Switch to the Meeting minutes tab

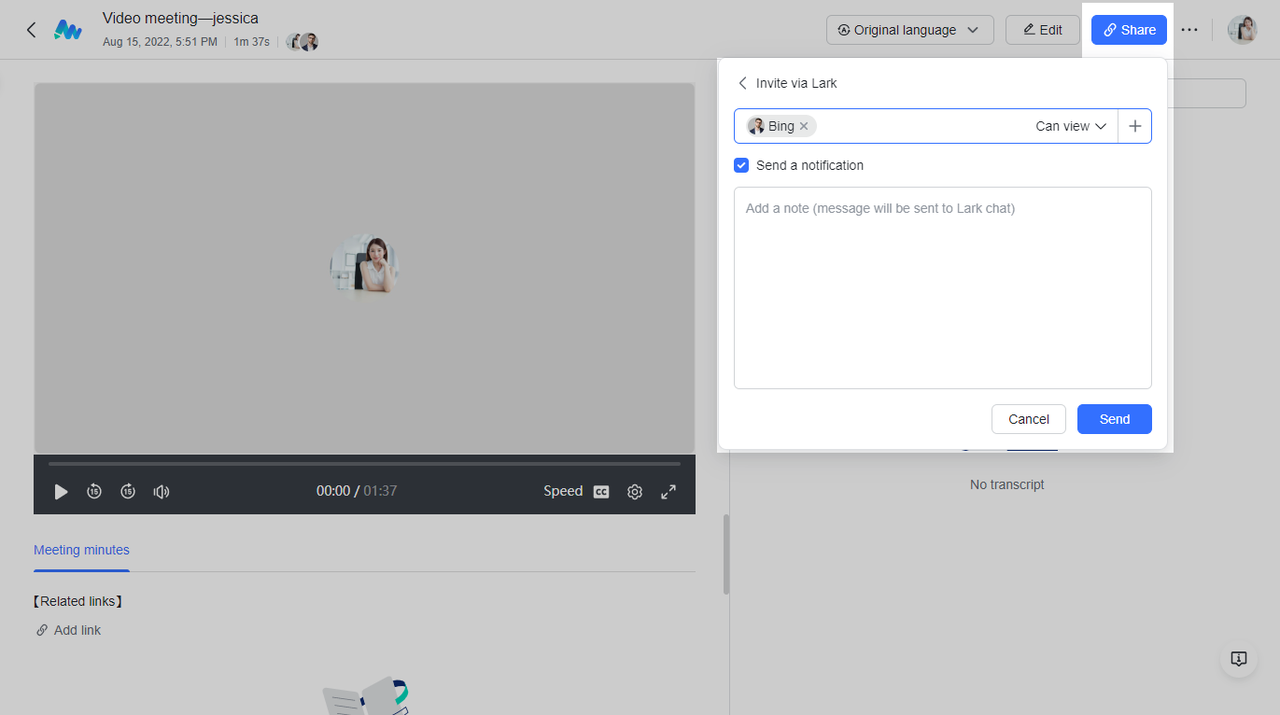(81, 550)
